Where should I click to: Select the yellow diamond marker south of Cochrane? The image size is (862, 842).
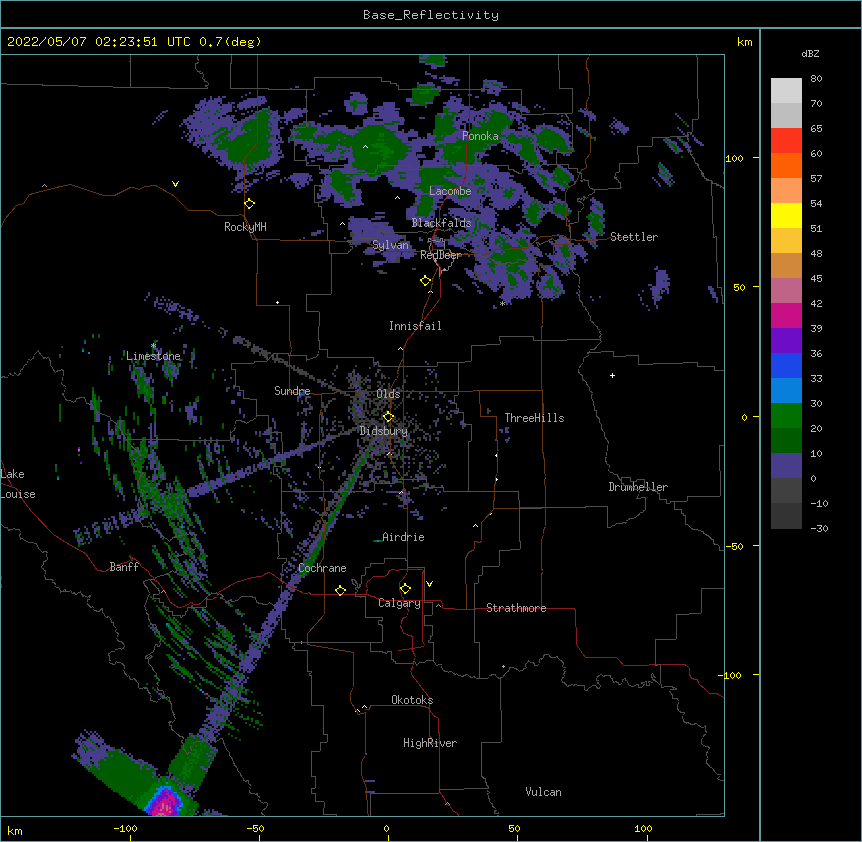tap(340, 590)
